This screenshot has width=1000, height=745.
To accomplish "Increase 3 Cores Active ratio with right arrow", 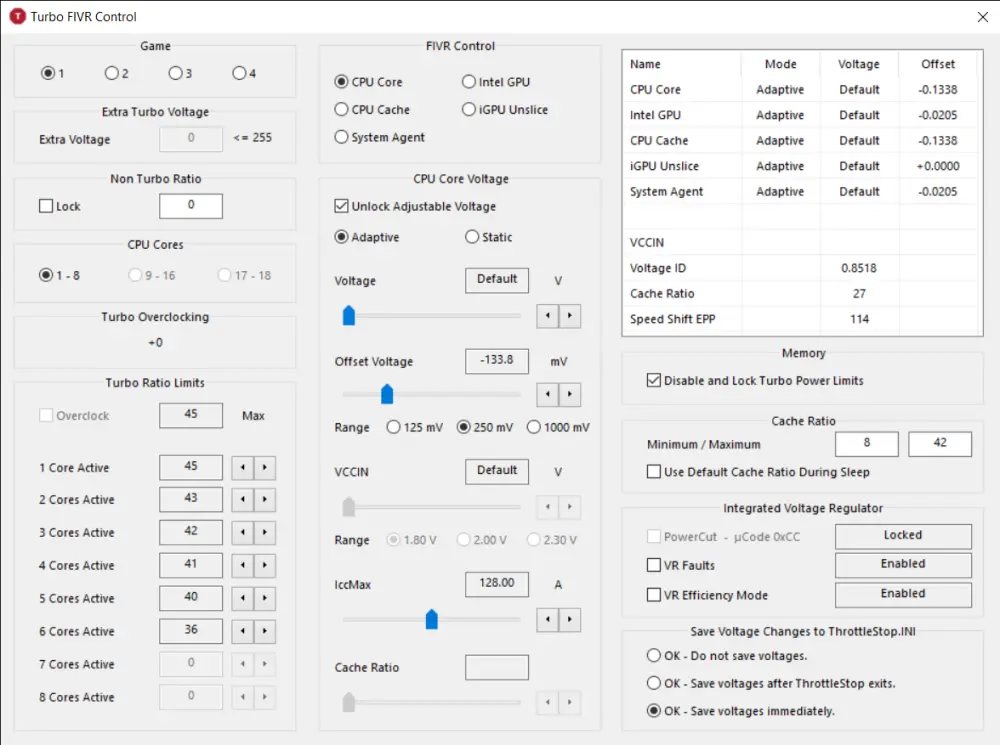I will coord(265,533).
